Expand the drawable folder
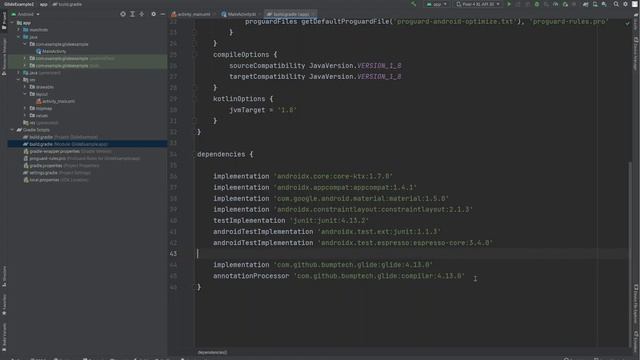The width and height of the screenshot is (640, 360). pos(25,87)
